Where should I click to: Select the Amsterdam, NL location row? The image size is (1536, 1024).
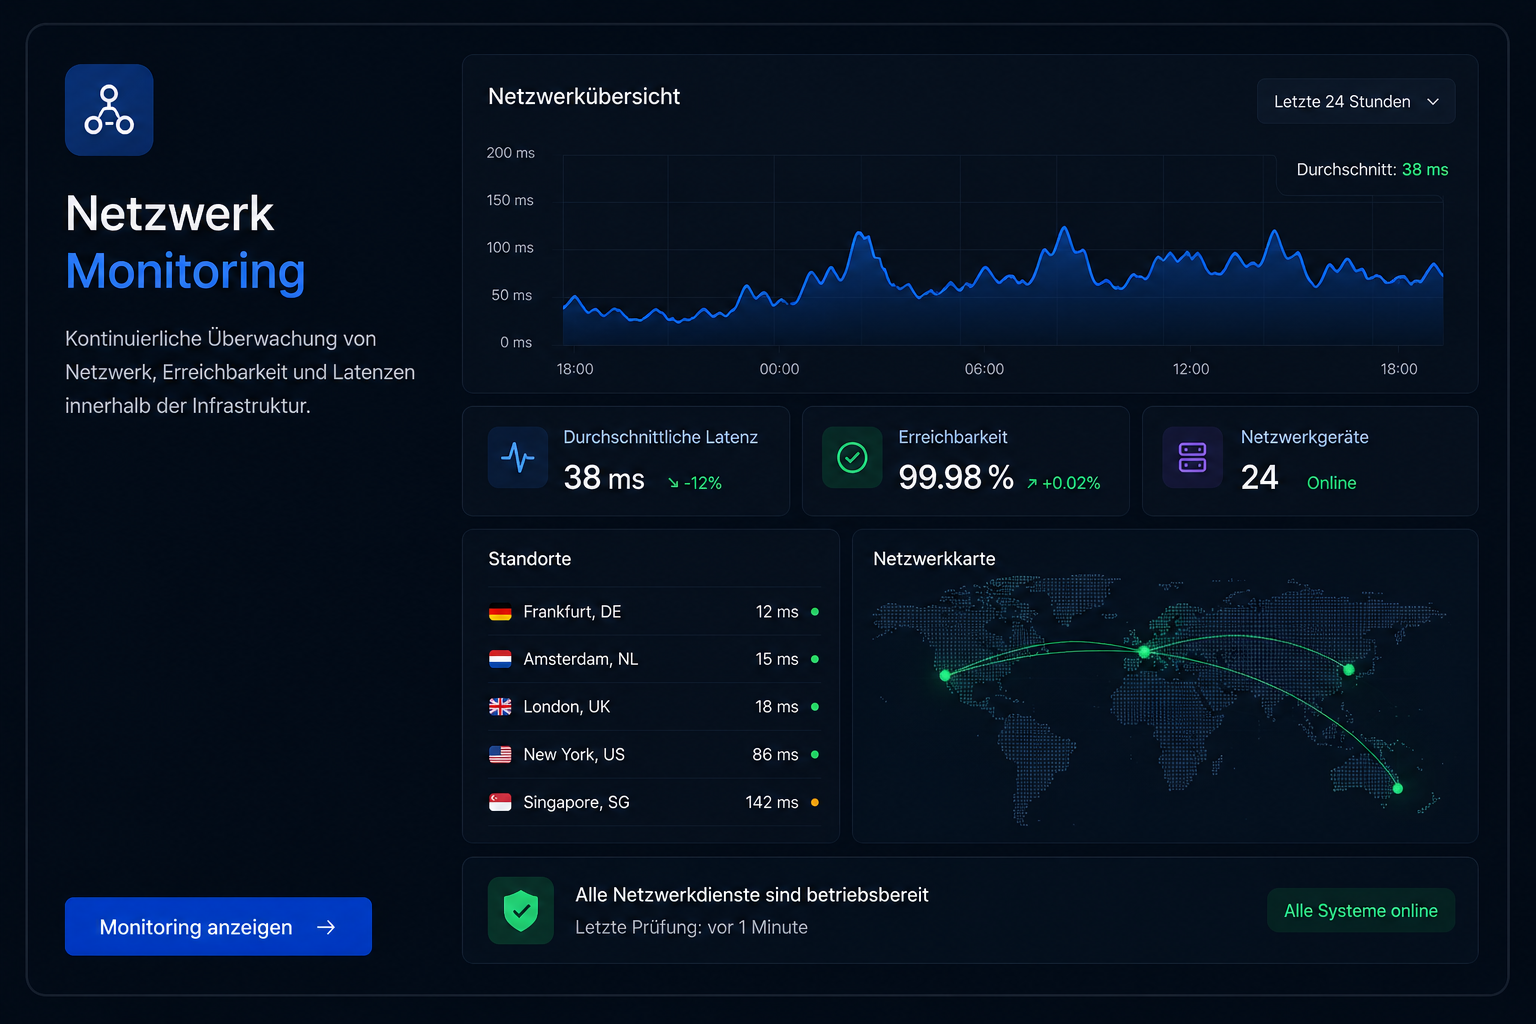[654, 659]
